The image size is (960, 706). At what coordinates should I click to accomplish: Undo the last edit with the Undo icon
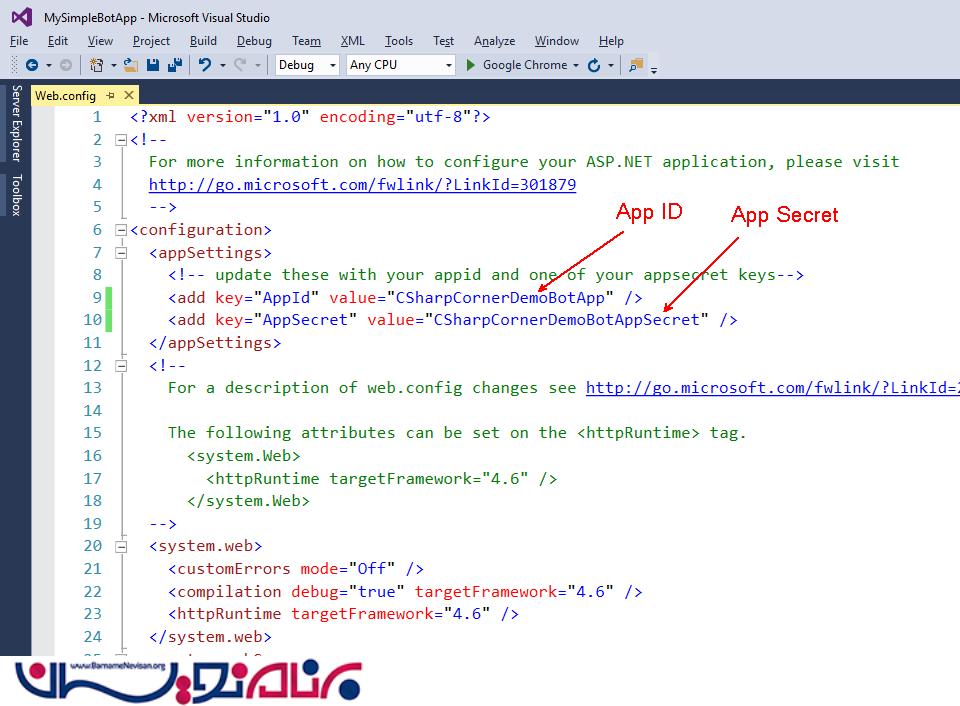[204, 65]
